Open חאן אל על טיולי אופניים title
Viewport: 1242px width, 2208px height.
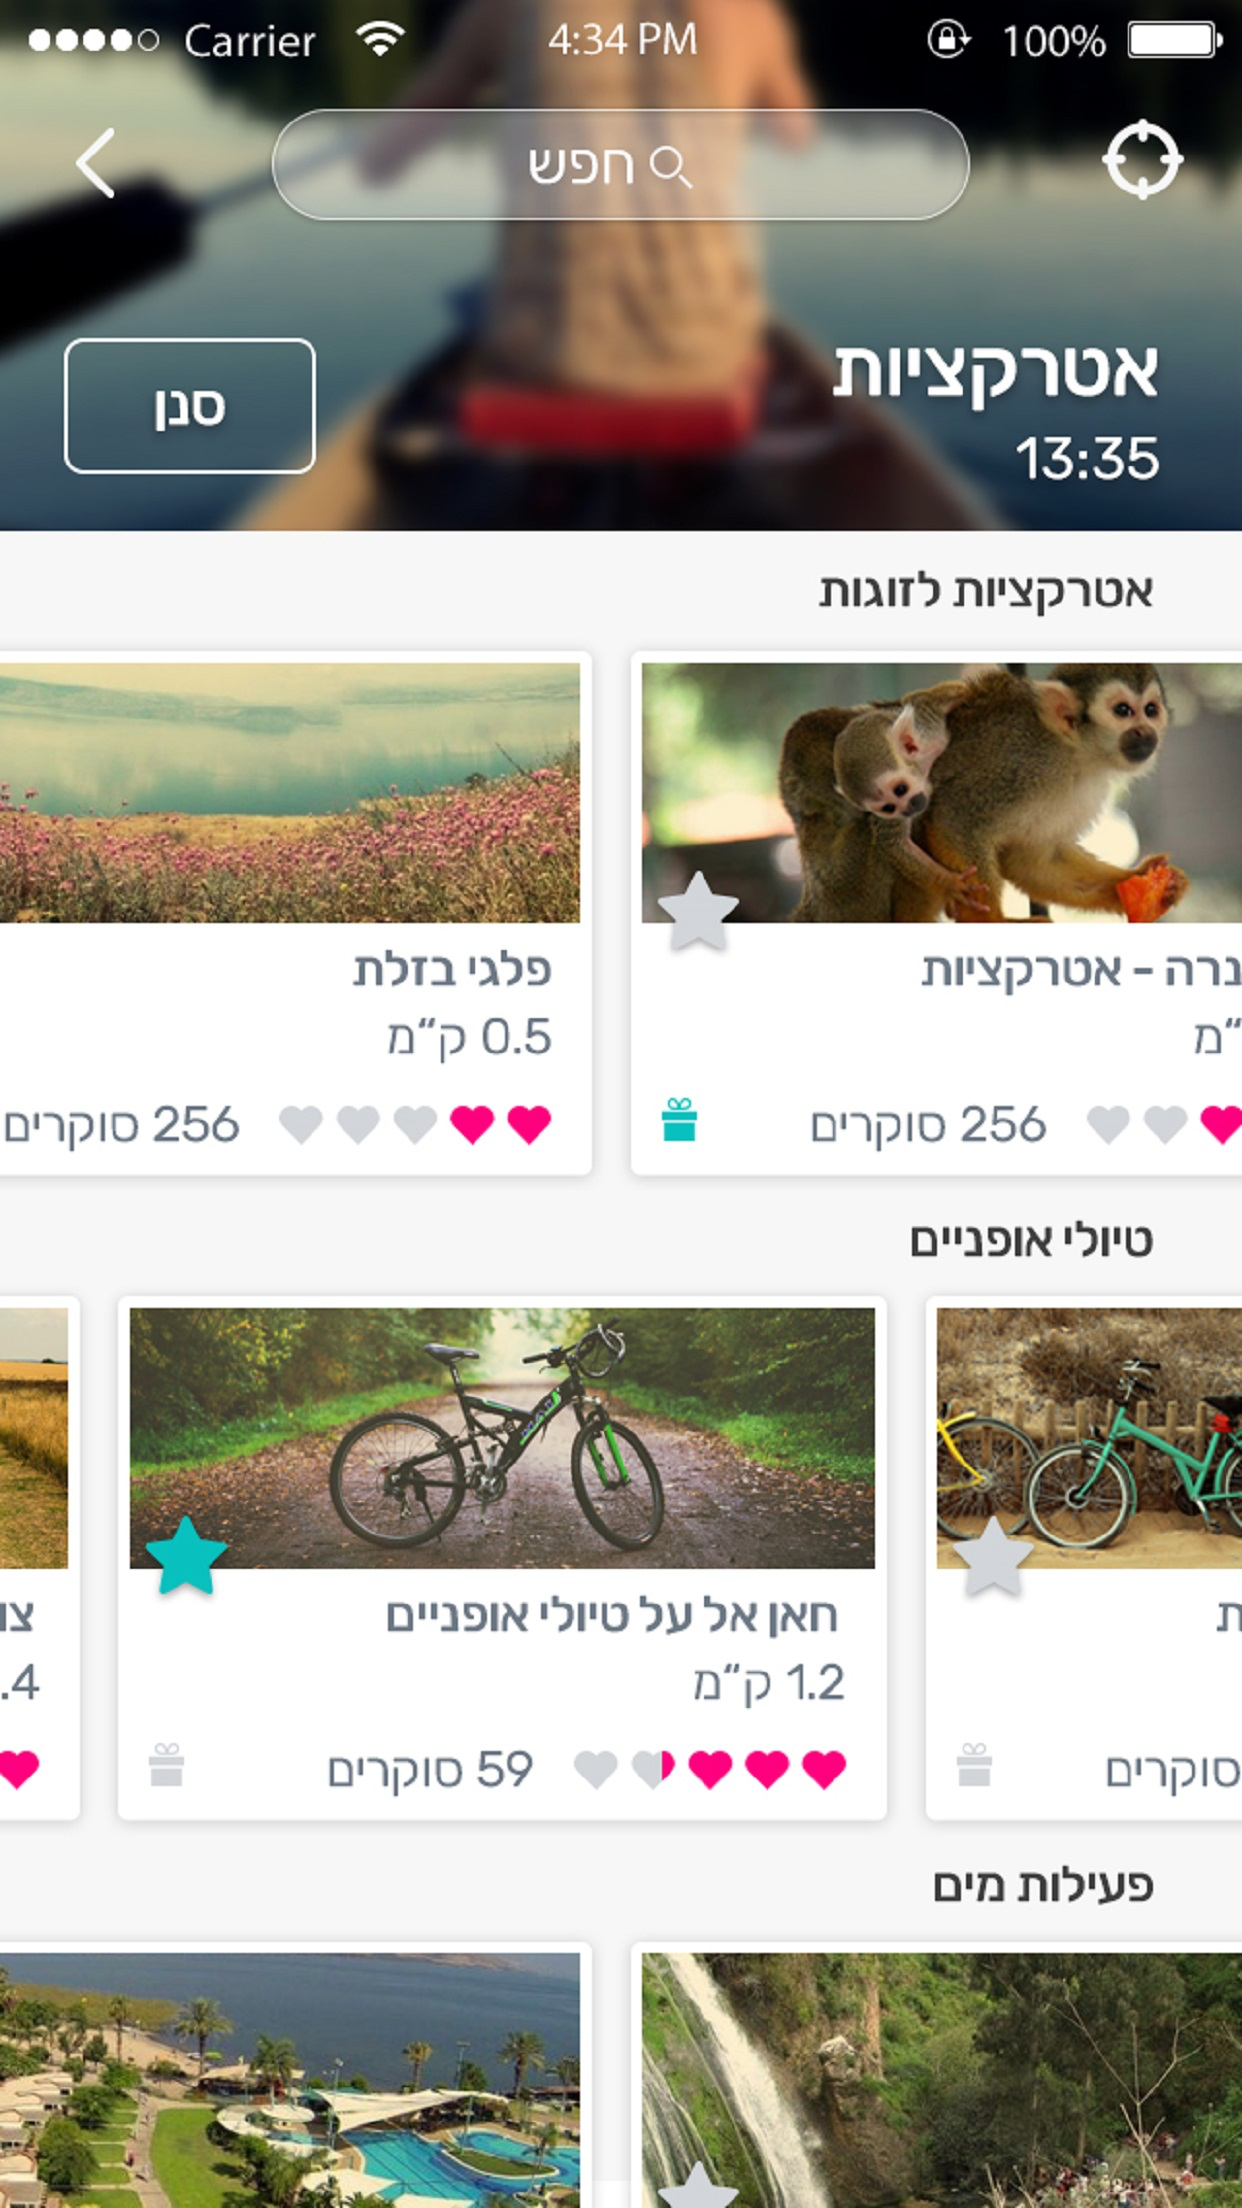[612, 1616]
